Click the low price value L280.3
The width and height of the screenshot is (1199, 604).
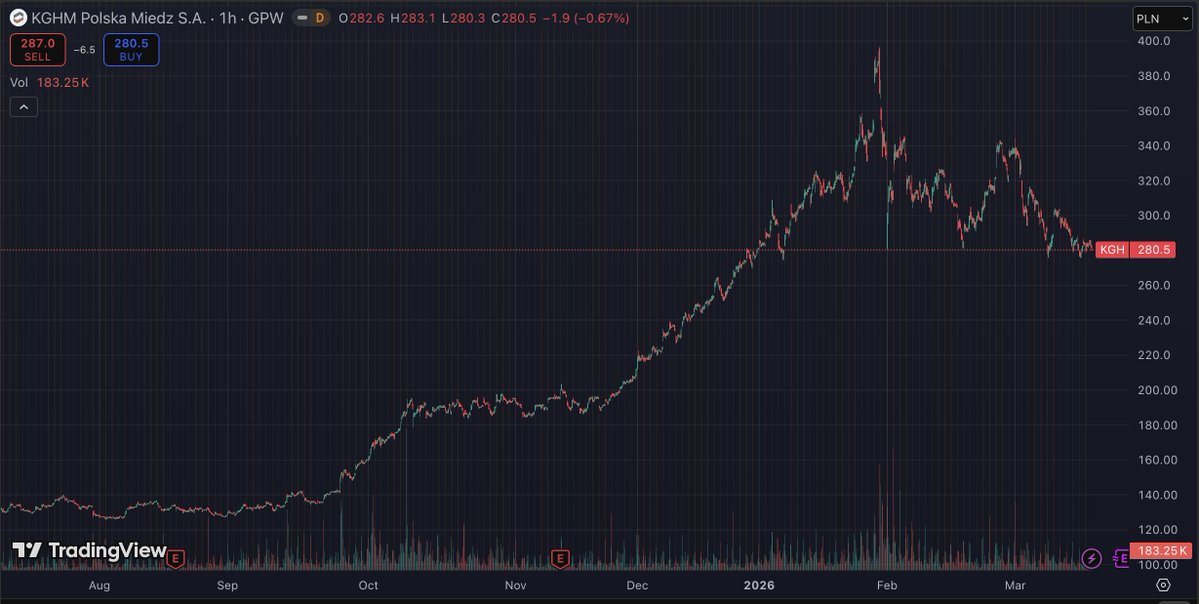[x=463, y=18]
